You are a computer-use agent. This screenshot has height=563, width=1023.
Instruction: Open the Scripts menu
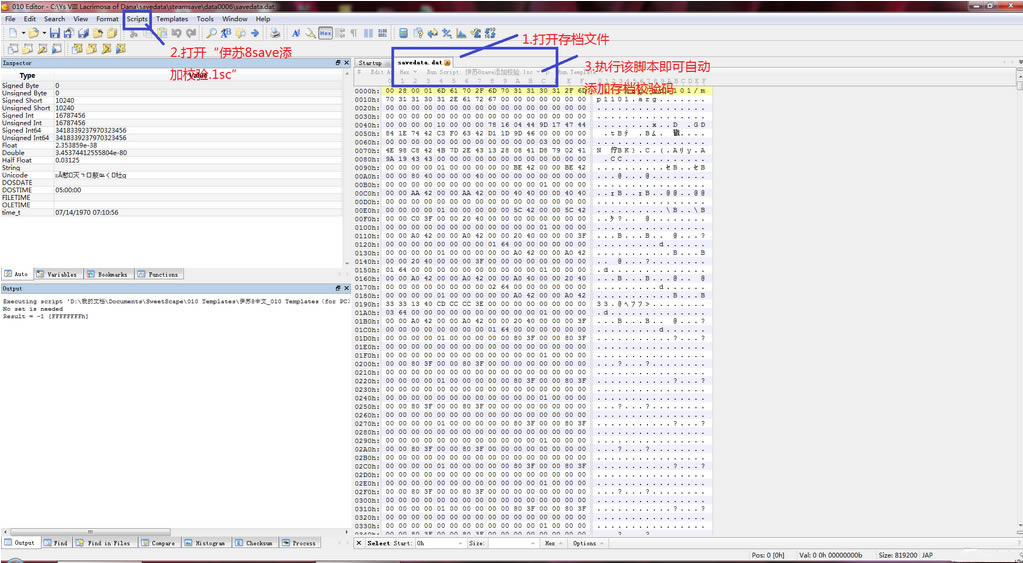pos(137,18)
